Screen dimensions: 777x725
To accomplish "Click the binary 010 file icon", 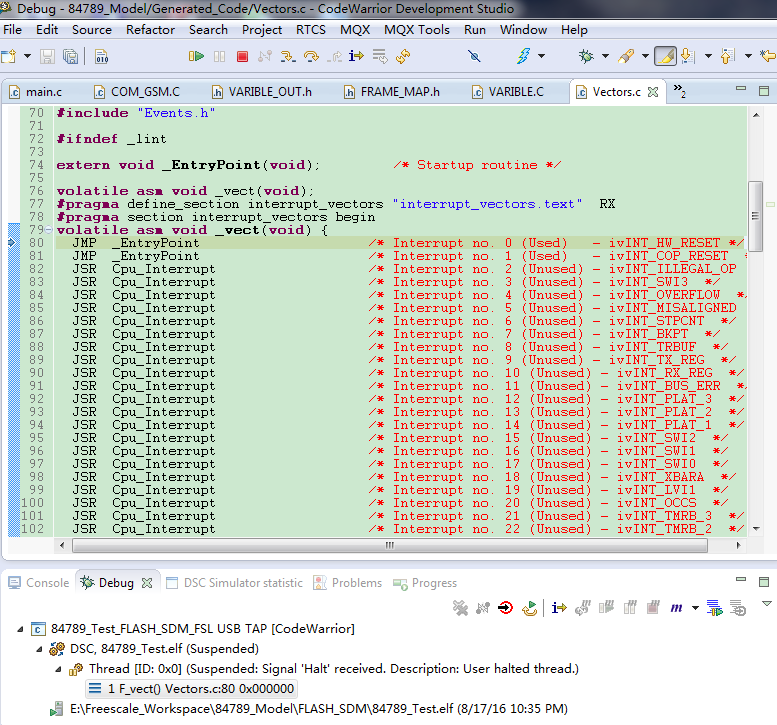I will 102,56.
